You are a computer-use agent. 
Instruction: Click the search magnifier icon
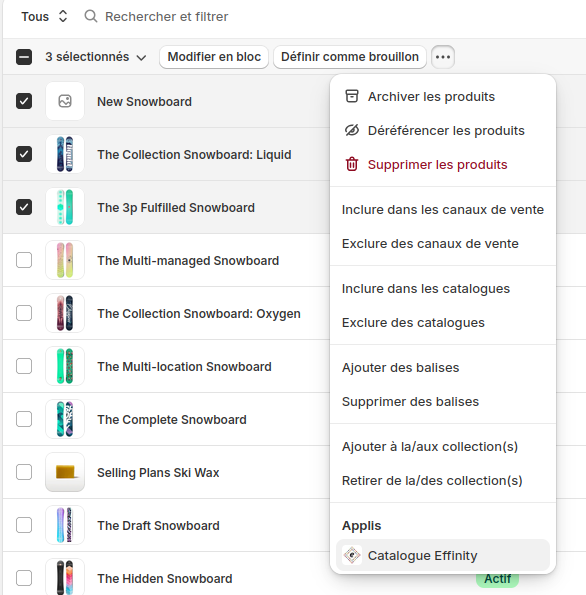91,16
